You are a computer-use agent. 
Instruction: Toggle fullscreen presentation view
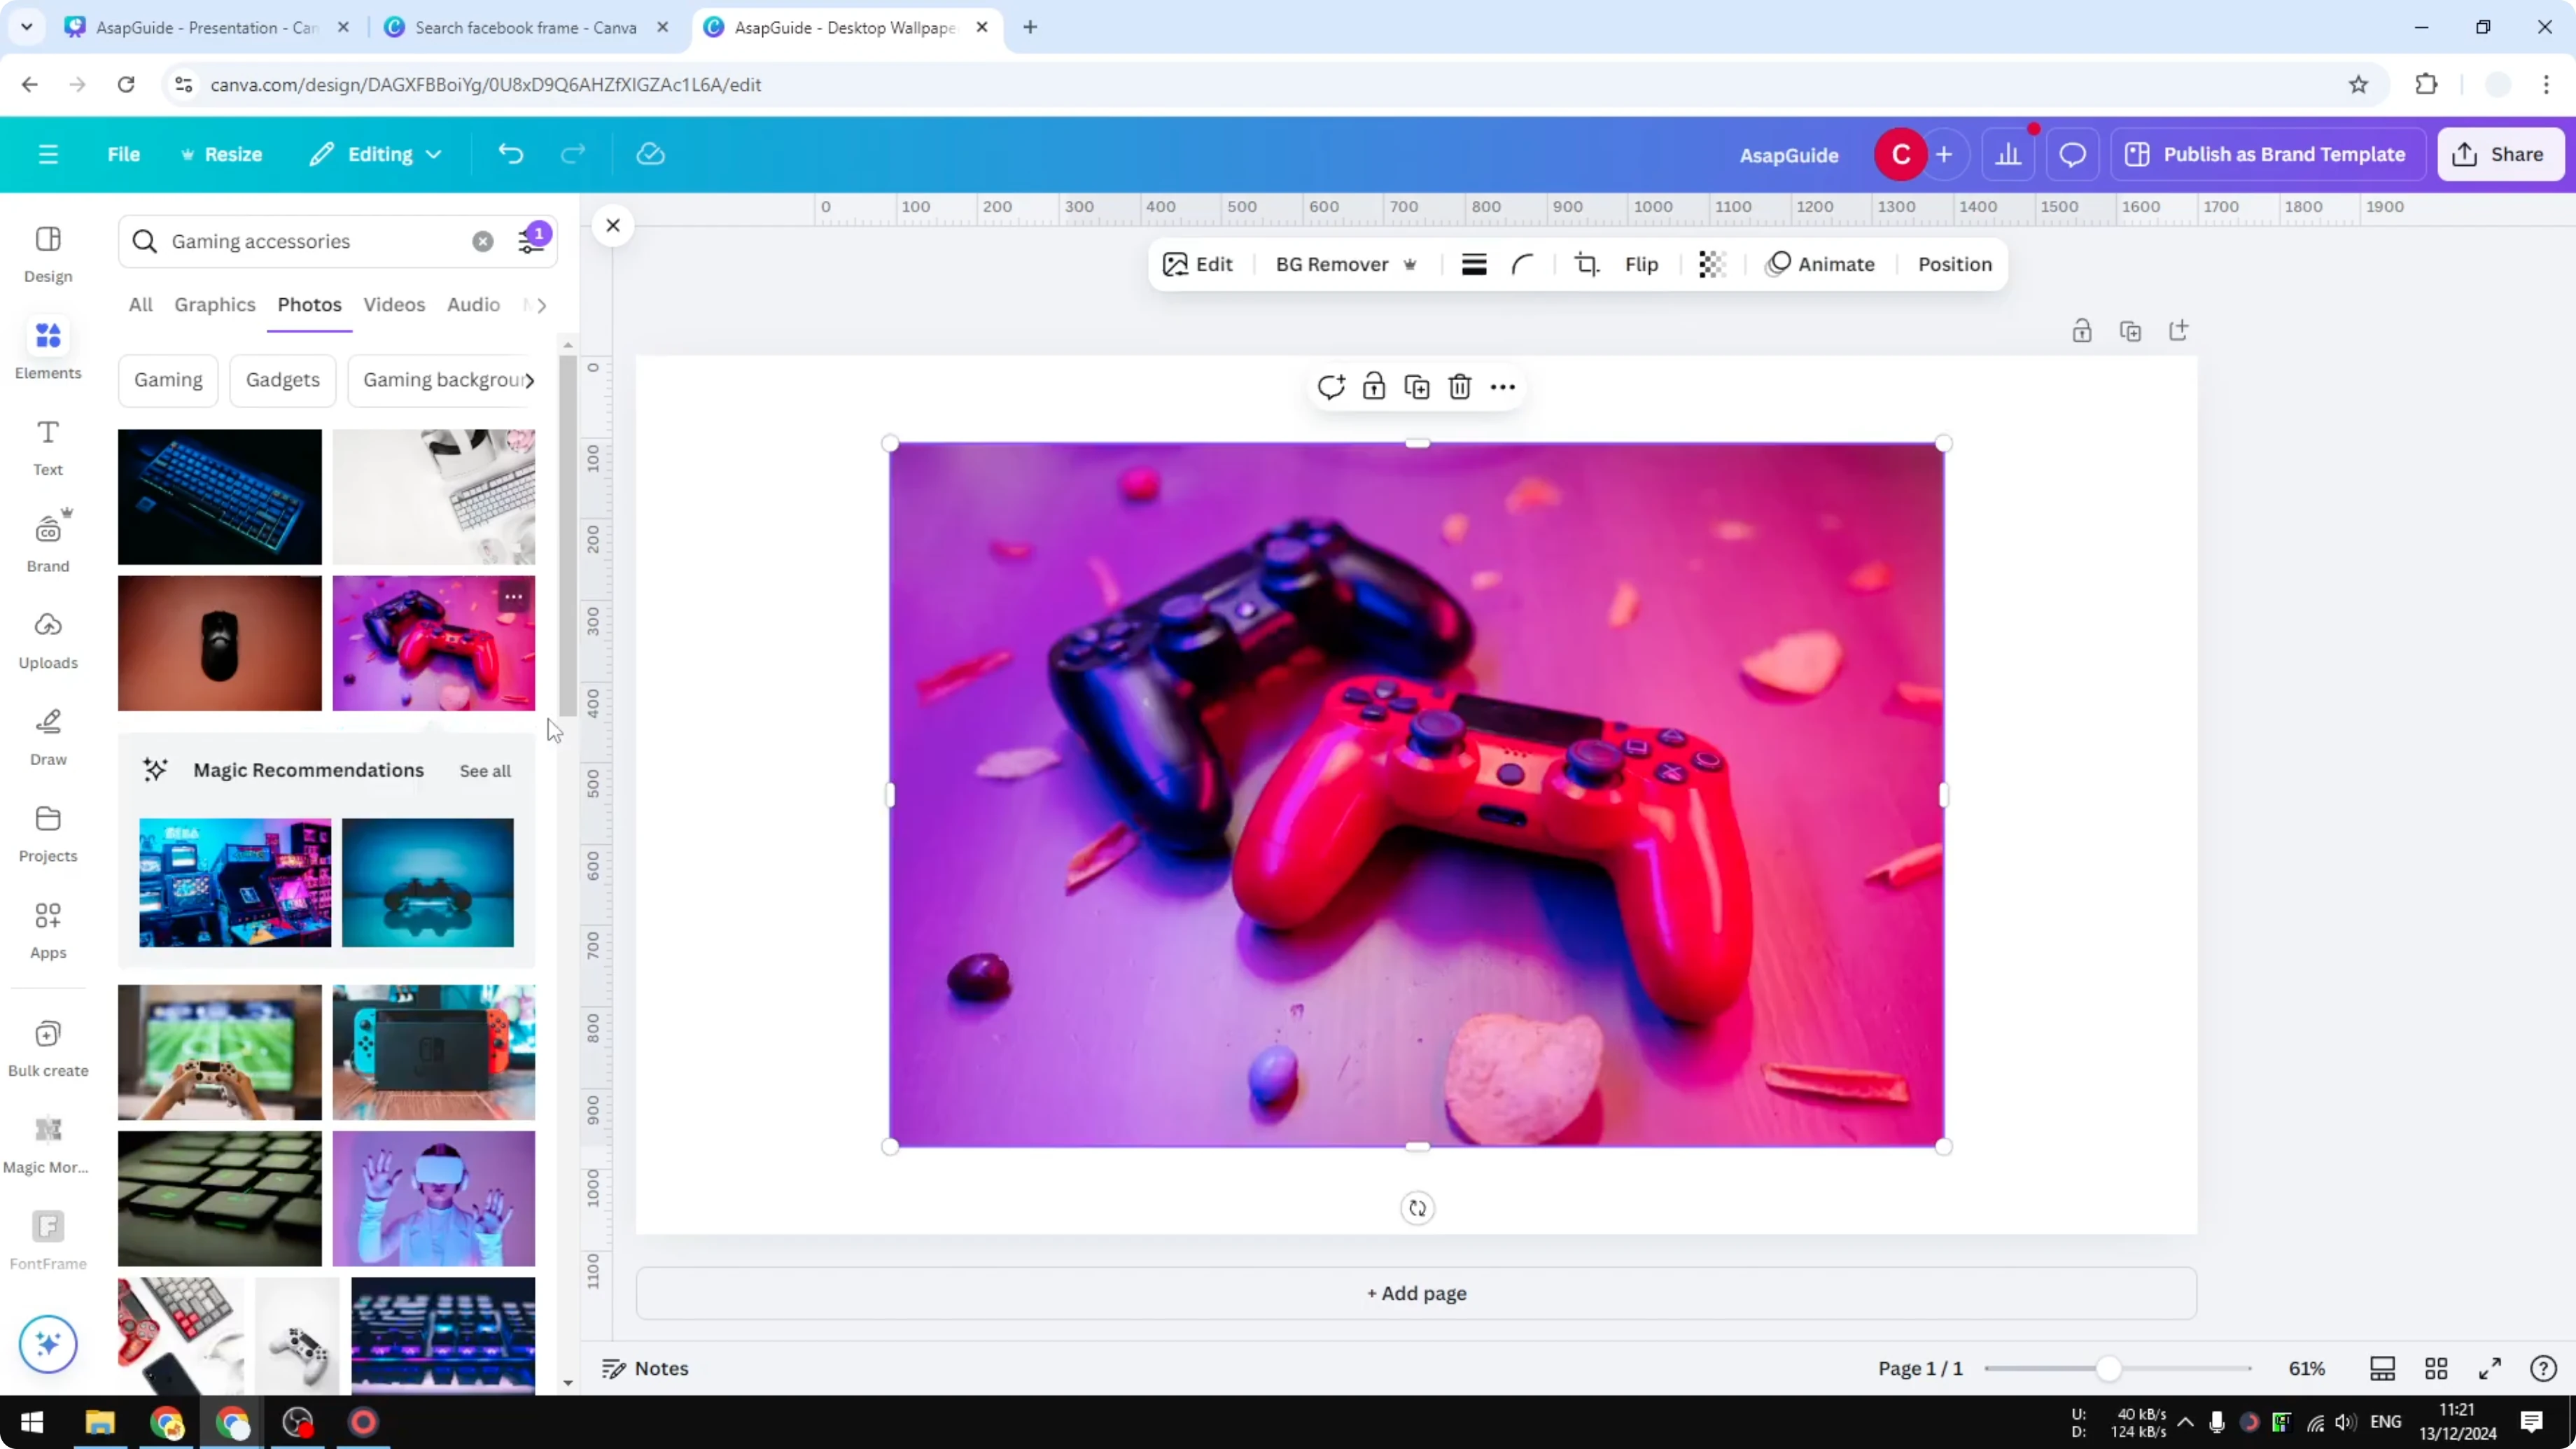pyautogui.click(x=2490, y=1368)
